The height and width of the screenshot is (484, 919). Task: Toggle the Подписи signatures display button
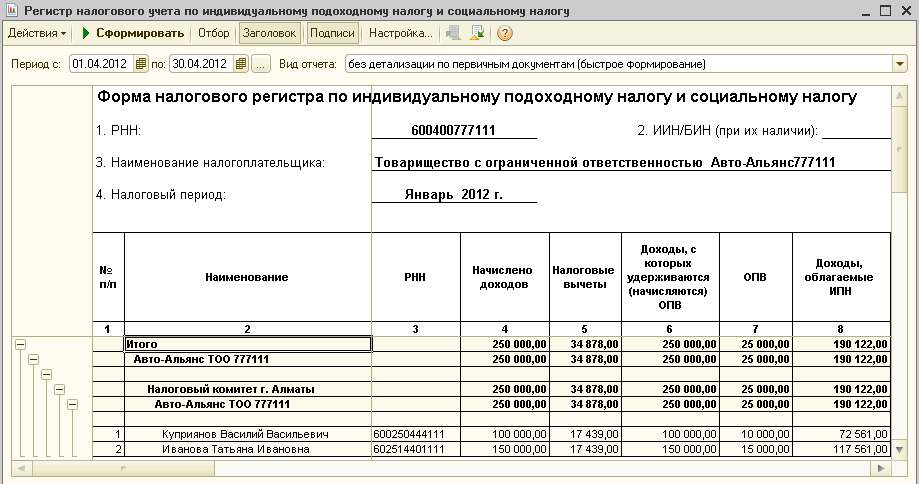(332, 33)
